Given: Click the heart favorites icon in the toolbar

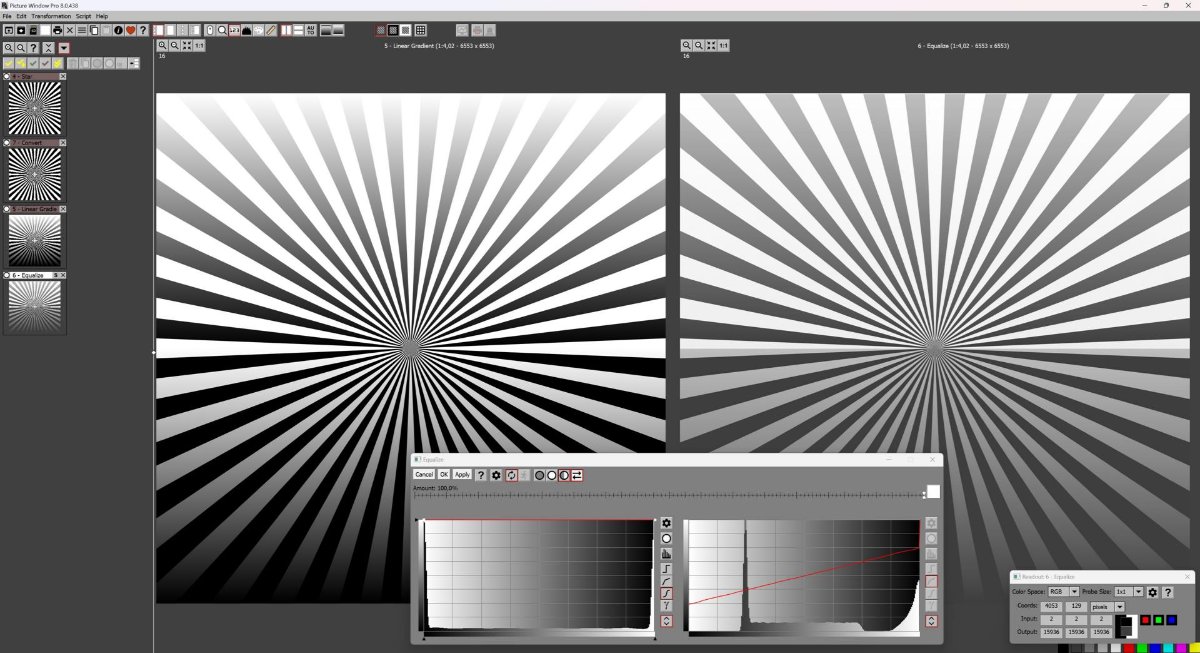Looking at the screenshot, I should (129, 31).
